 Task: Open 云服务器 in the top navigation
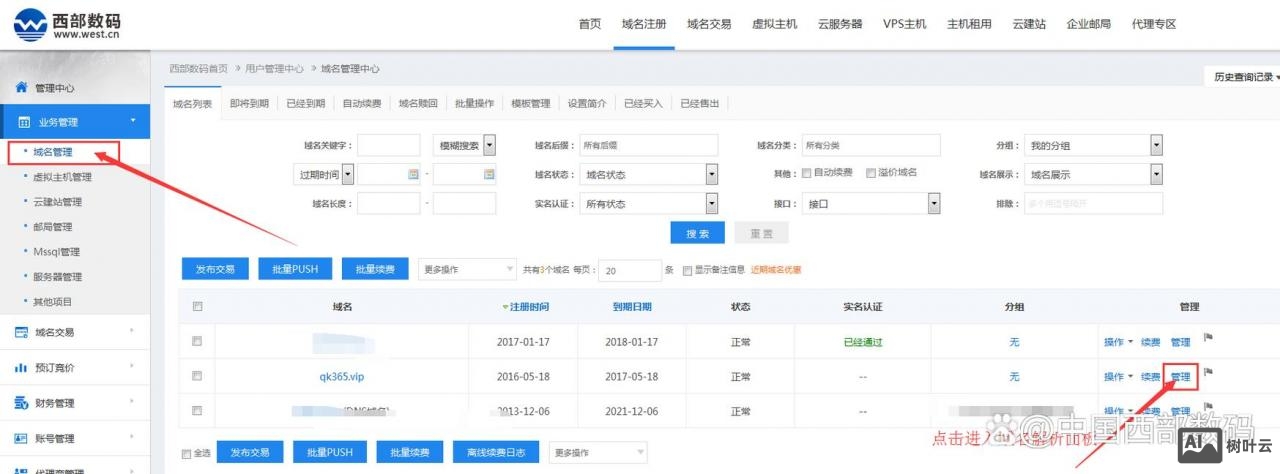840,24
